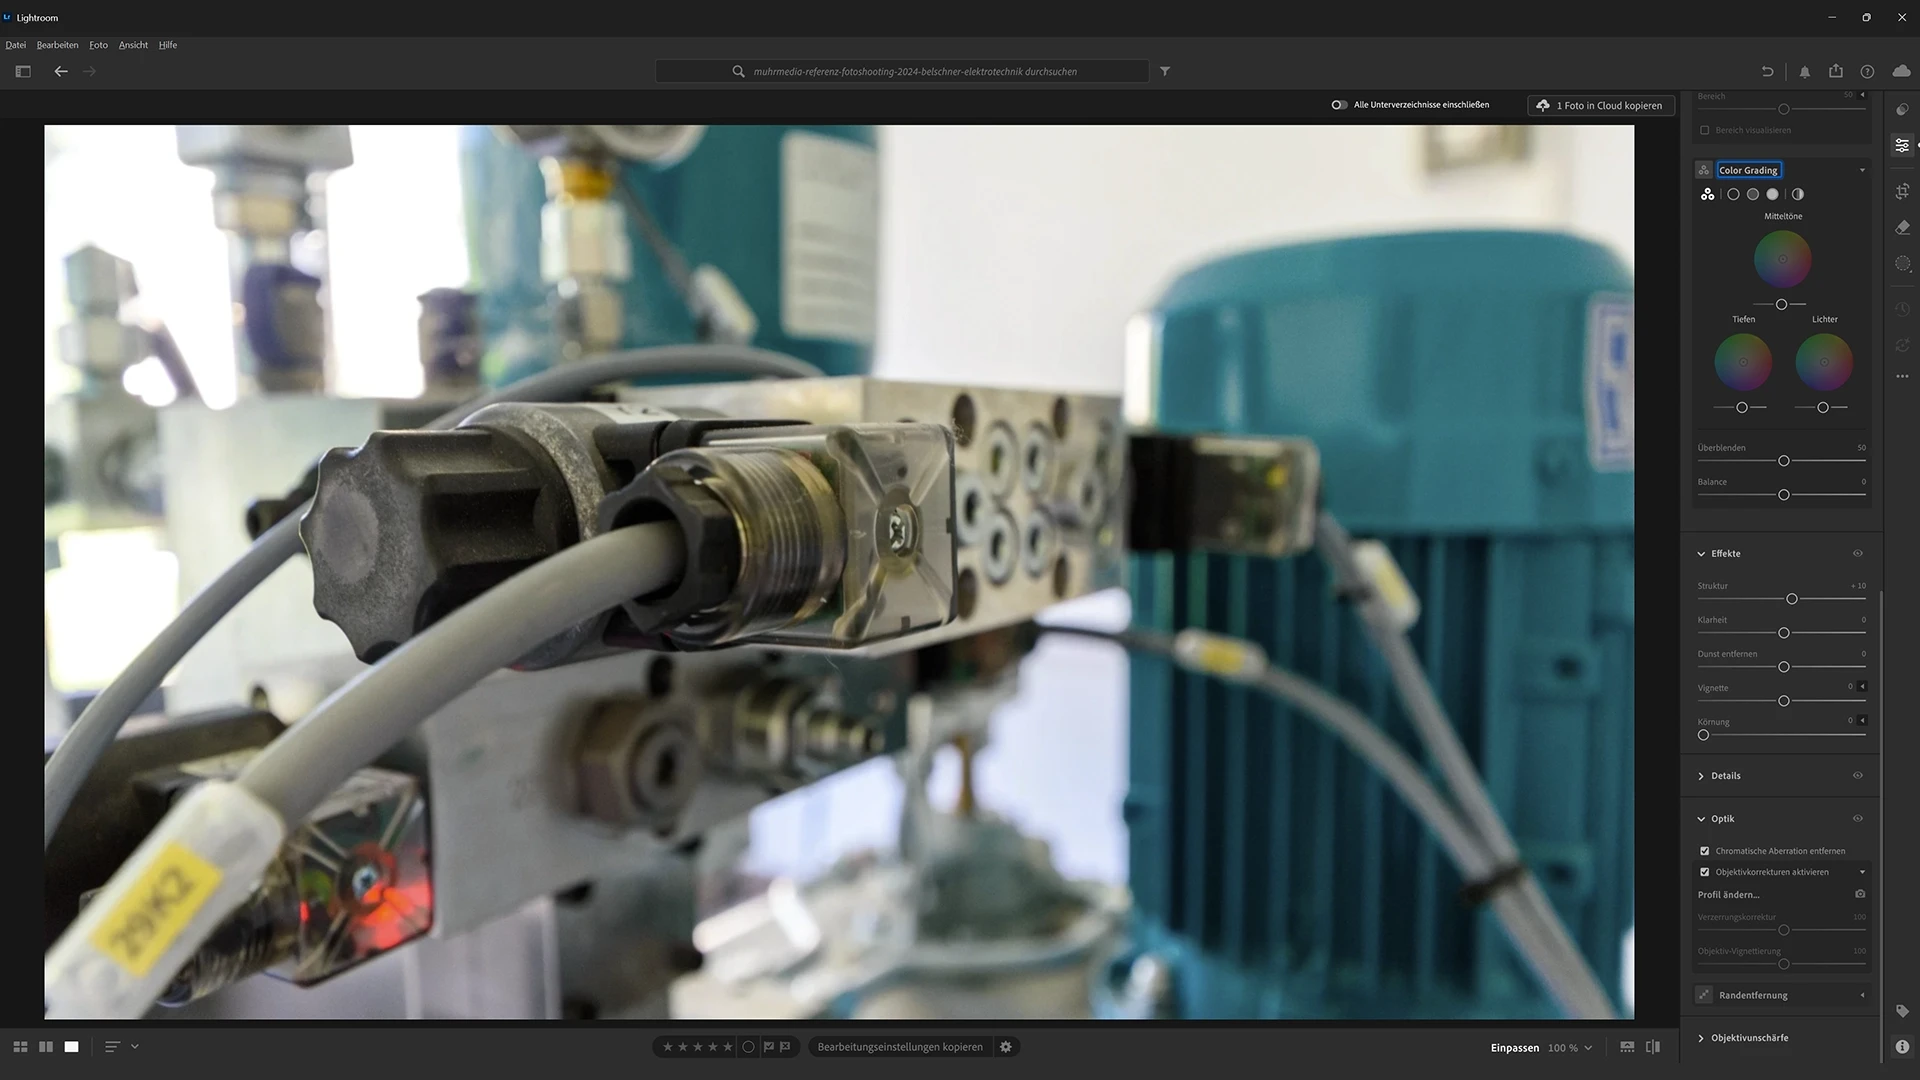Screen dimensions: 1920x1080
Task: Click the share icon in header
Action: 1836,71
